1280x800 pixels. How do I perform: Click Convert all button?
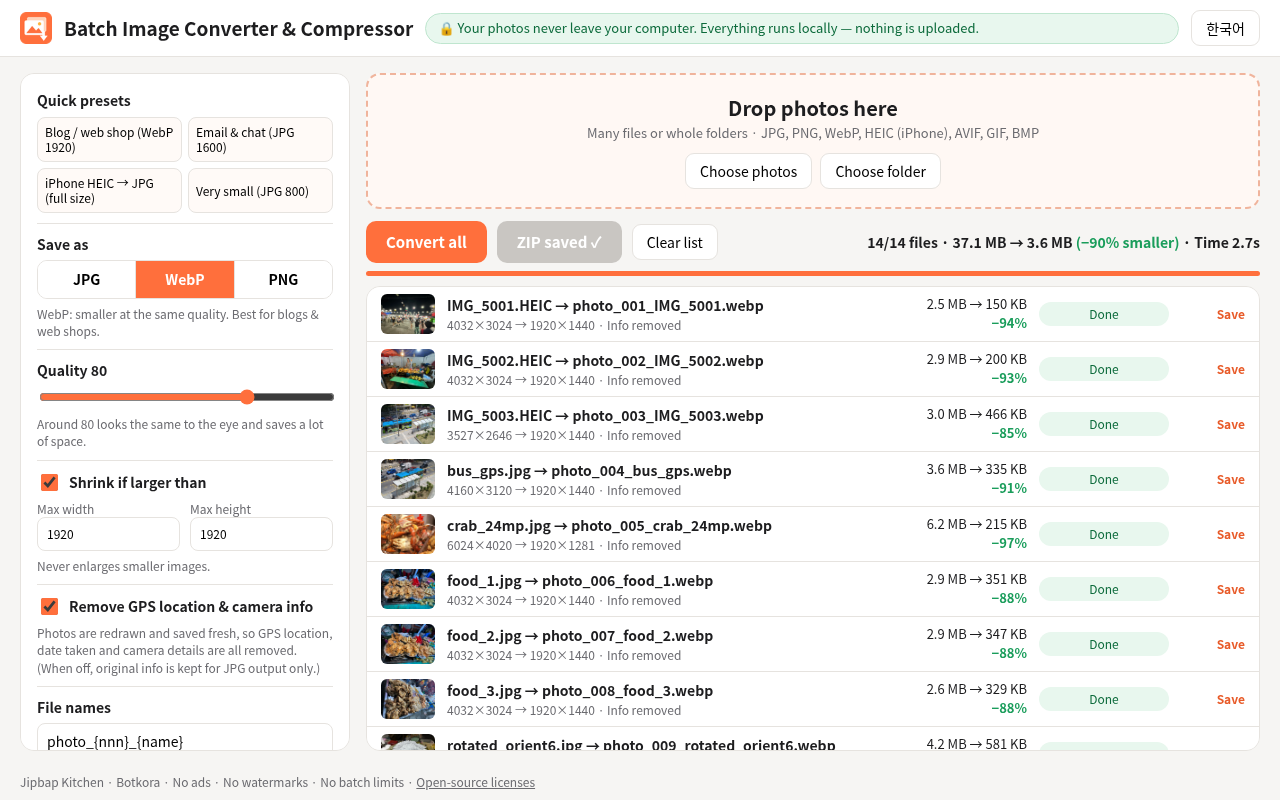[426, 242]
